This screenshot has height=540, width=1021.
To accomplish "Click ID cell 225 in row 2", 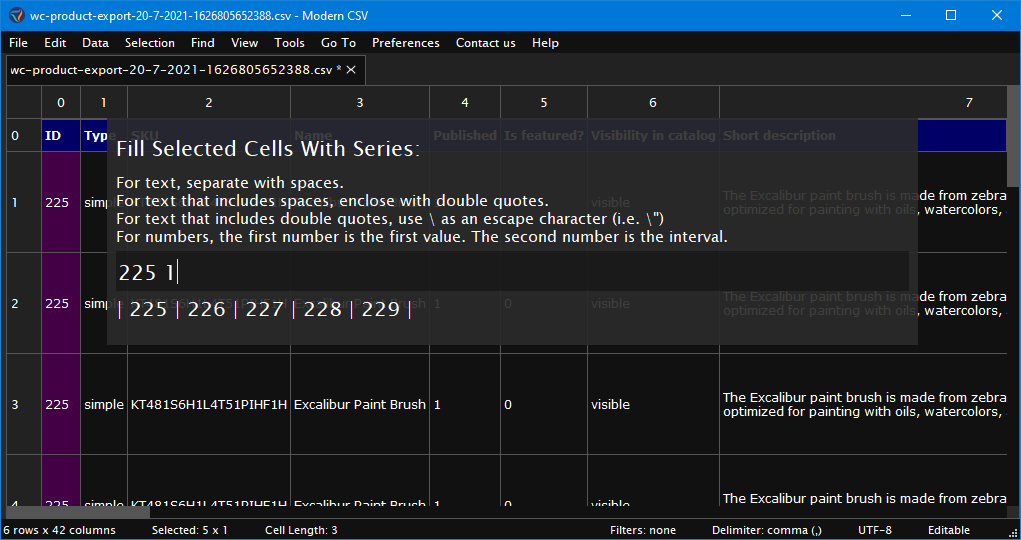I will [x=61, y=304].
